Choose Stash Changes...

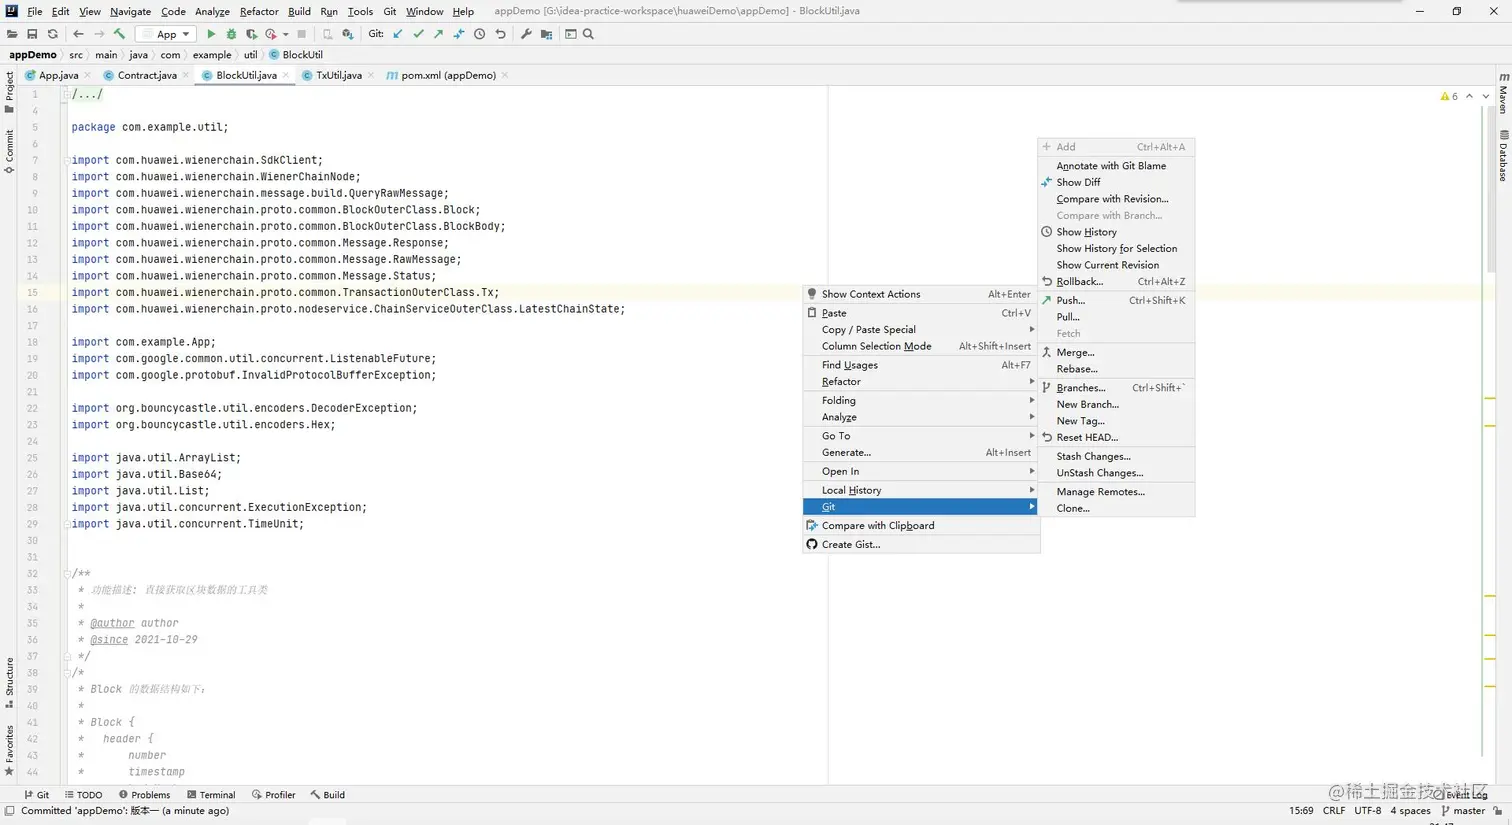coord(1116,456)
